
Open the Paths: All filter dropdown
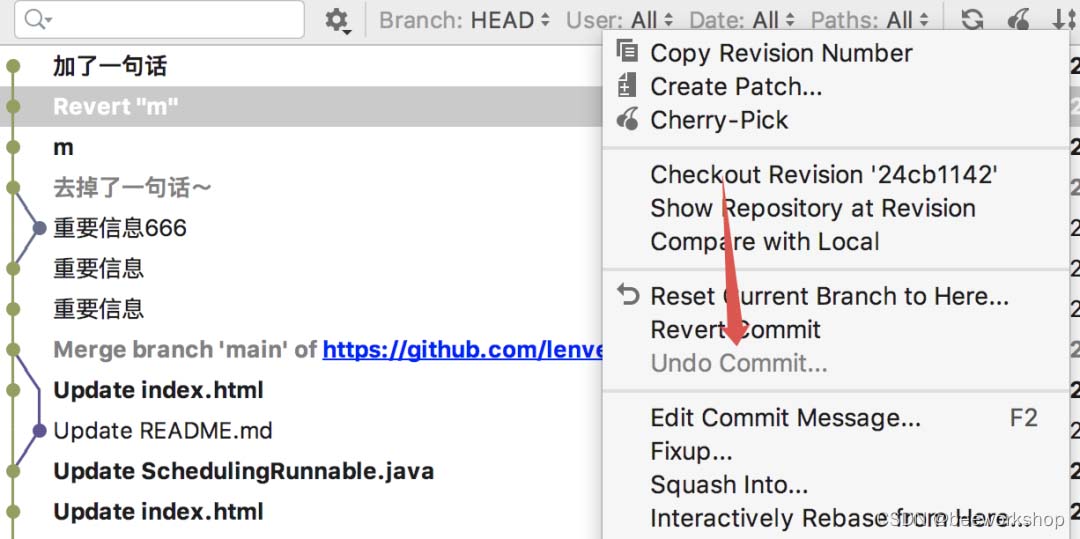(869, 20)
